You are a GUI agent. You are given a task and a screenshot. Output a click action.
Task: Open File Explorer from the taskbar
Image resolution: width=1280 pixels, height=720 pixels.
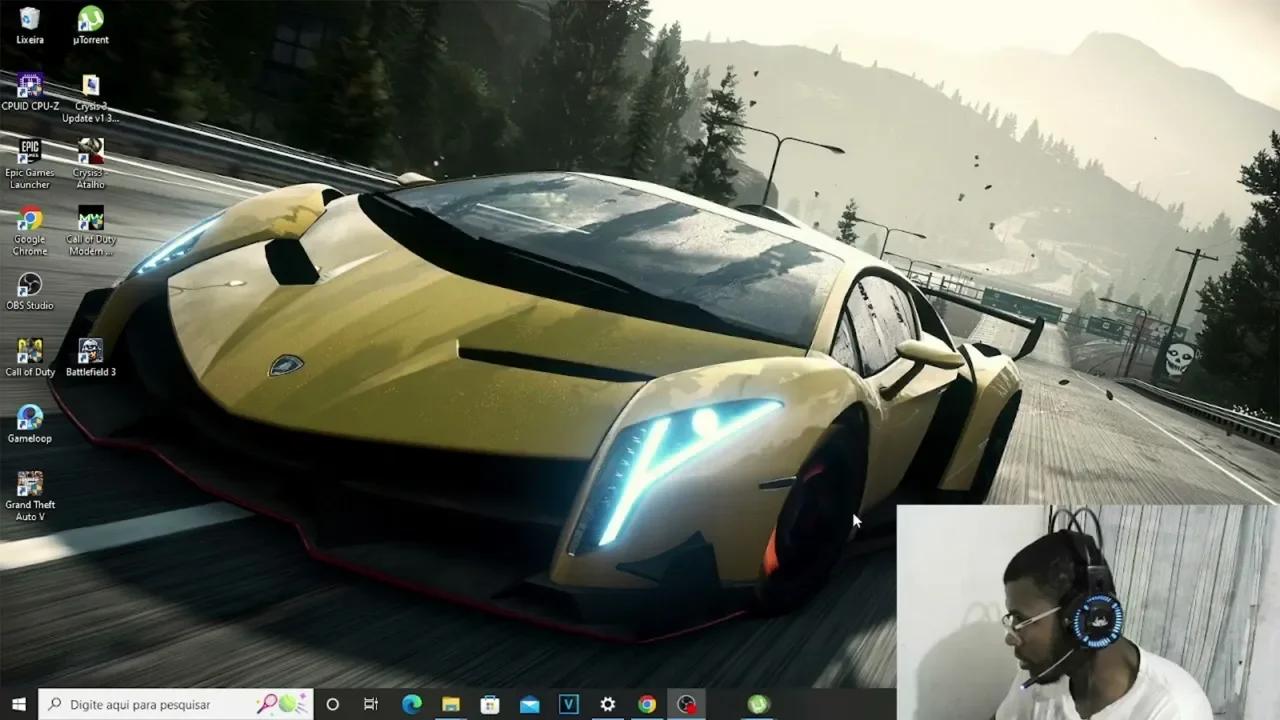pyautogui.click(x=450, y=704)
